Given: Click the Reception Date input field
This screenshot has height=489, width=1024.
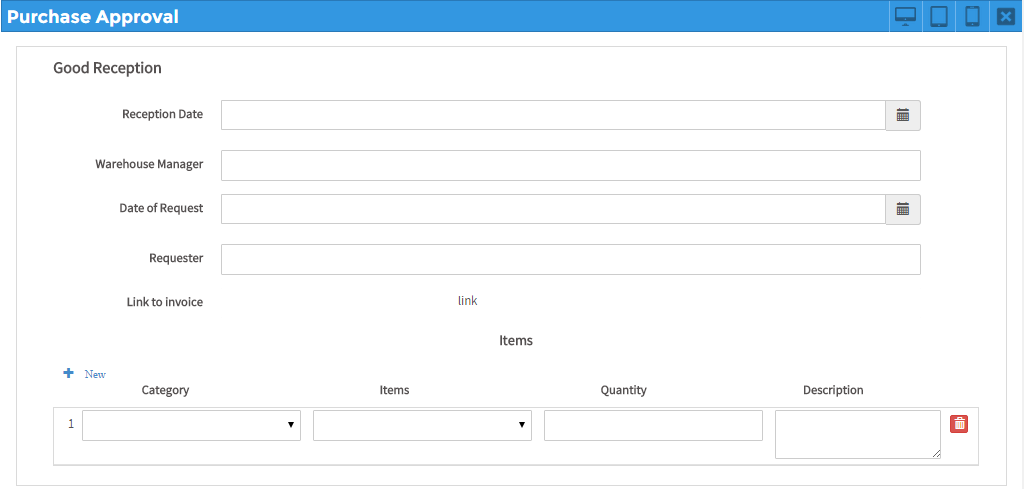Looking at the screenshot, I should pyautogui.click(x=552, y=115).
